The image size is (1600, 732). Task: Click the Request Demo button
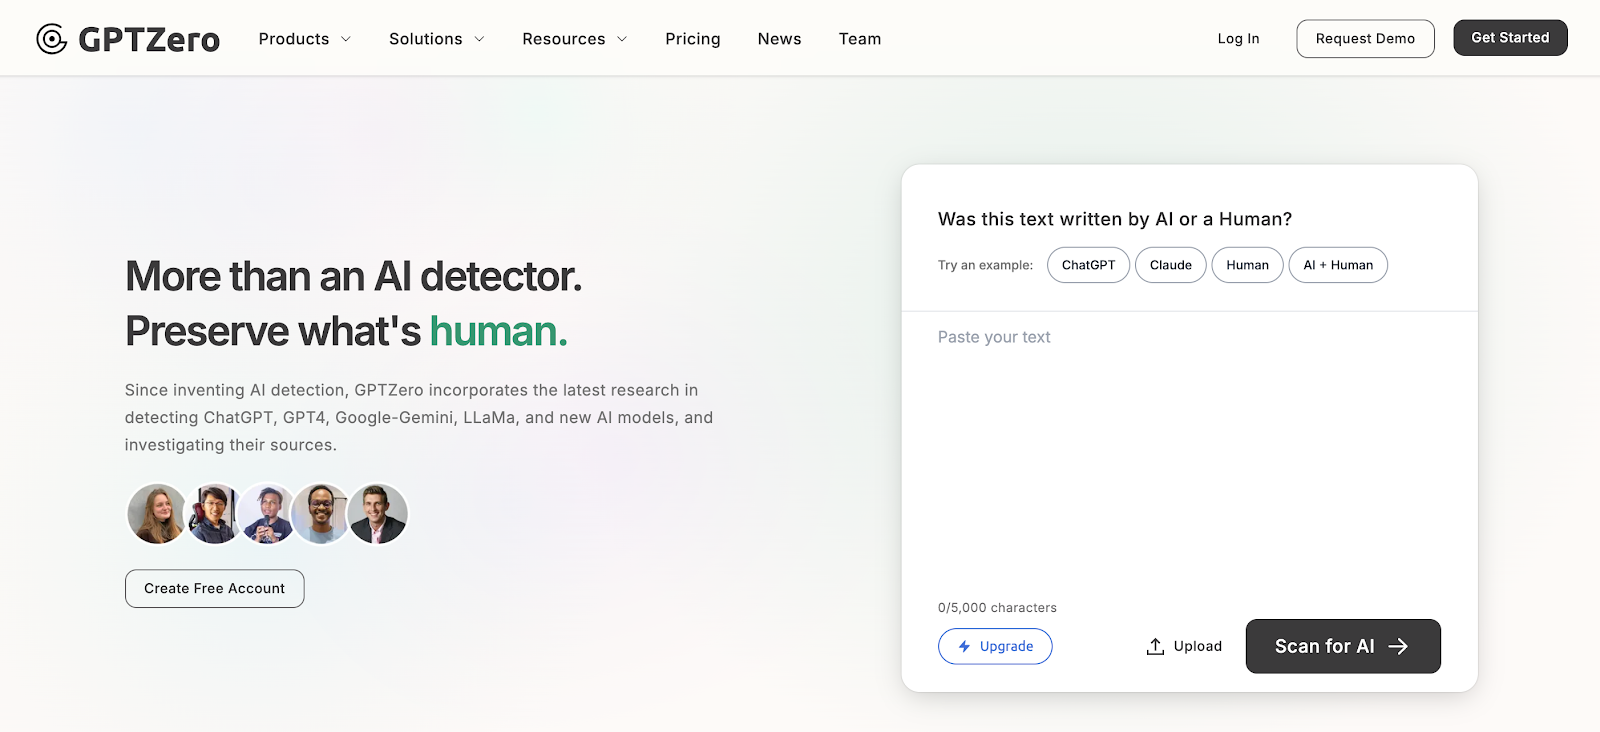[1365, 39]
